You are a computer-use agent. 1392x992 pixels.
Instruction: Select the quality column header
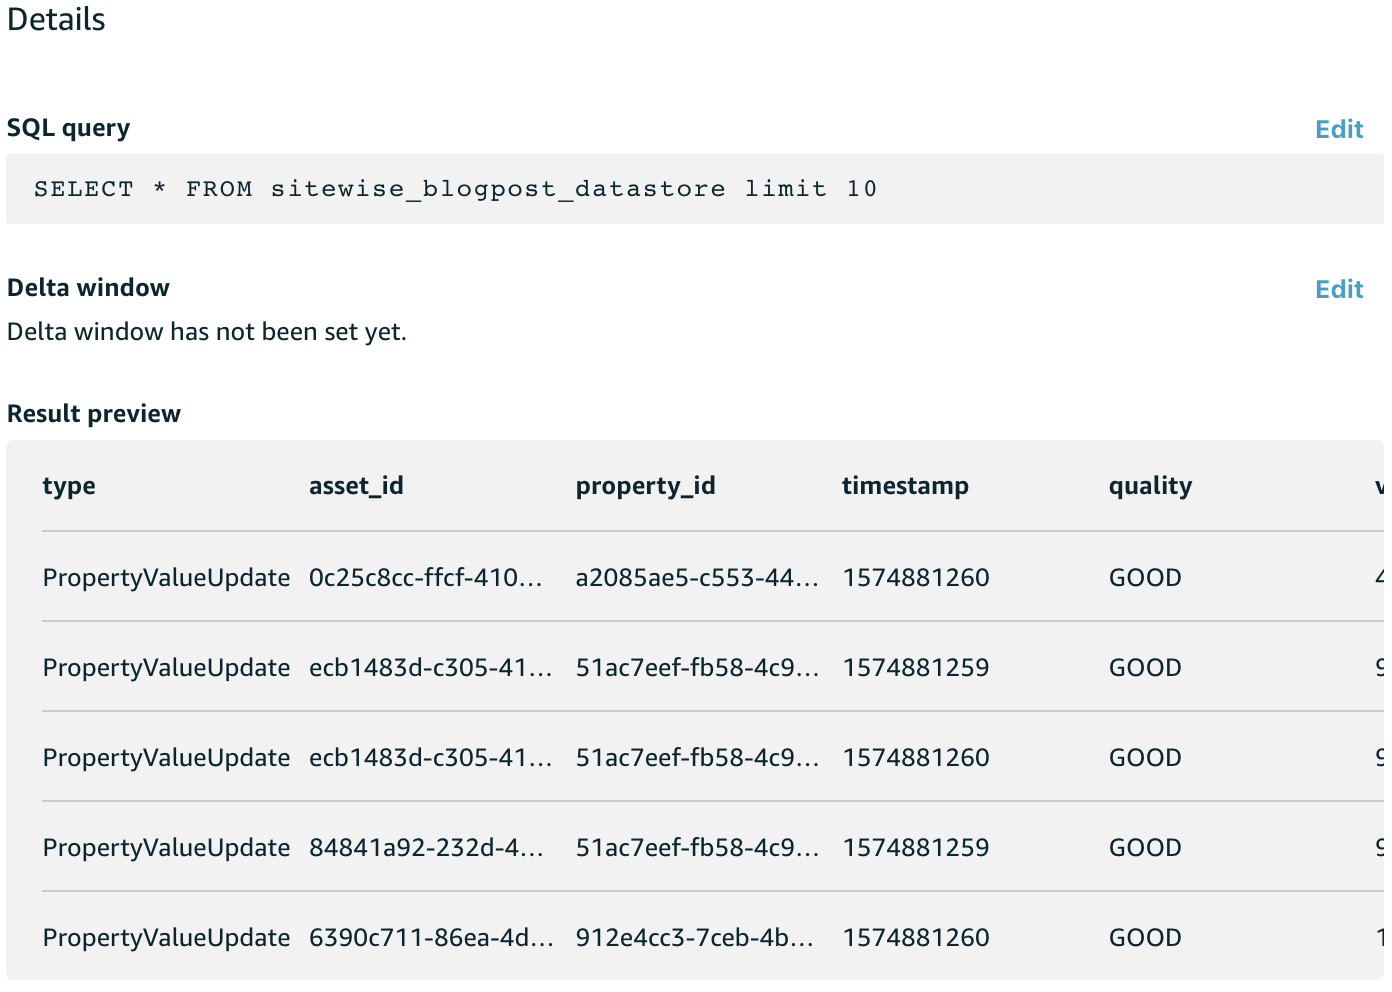(1150, 486)
